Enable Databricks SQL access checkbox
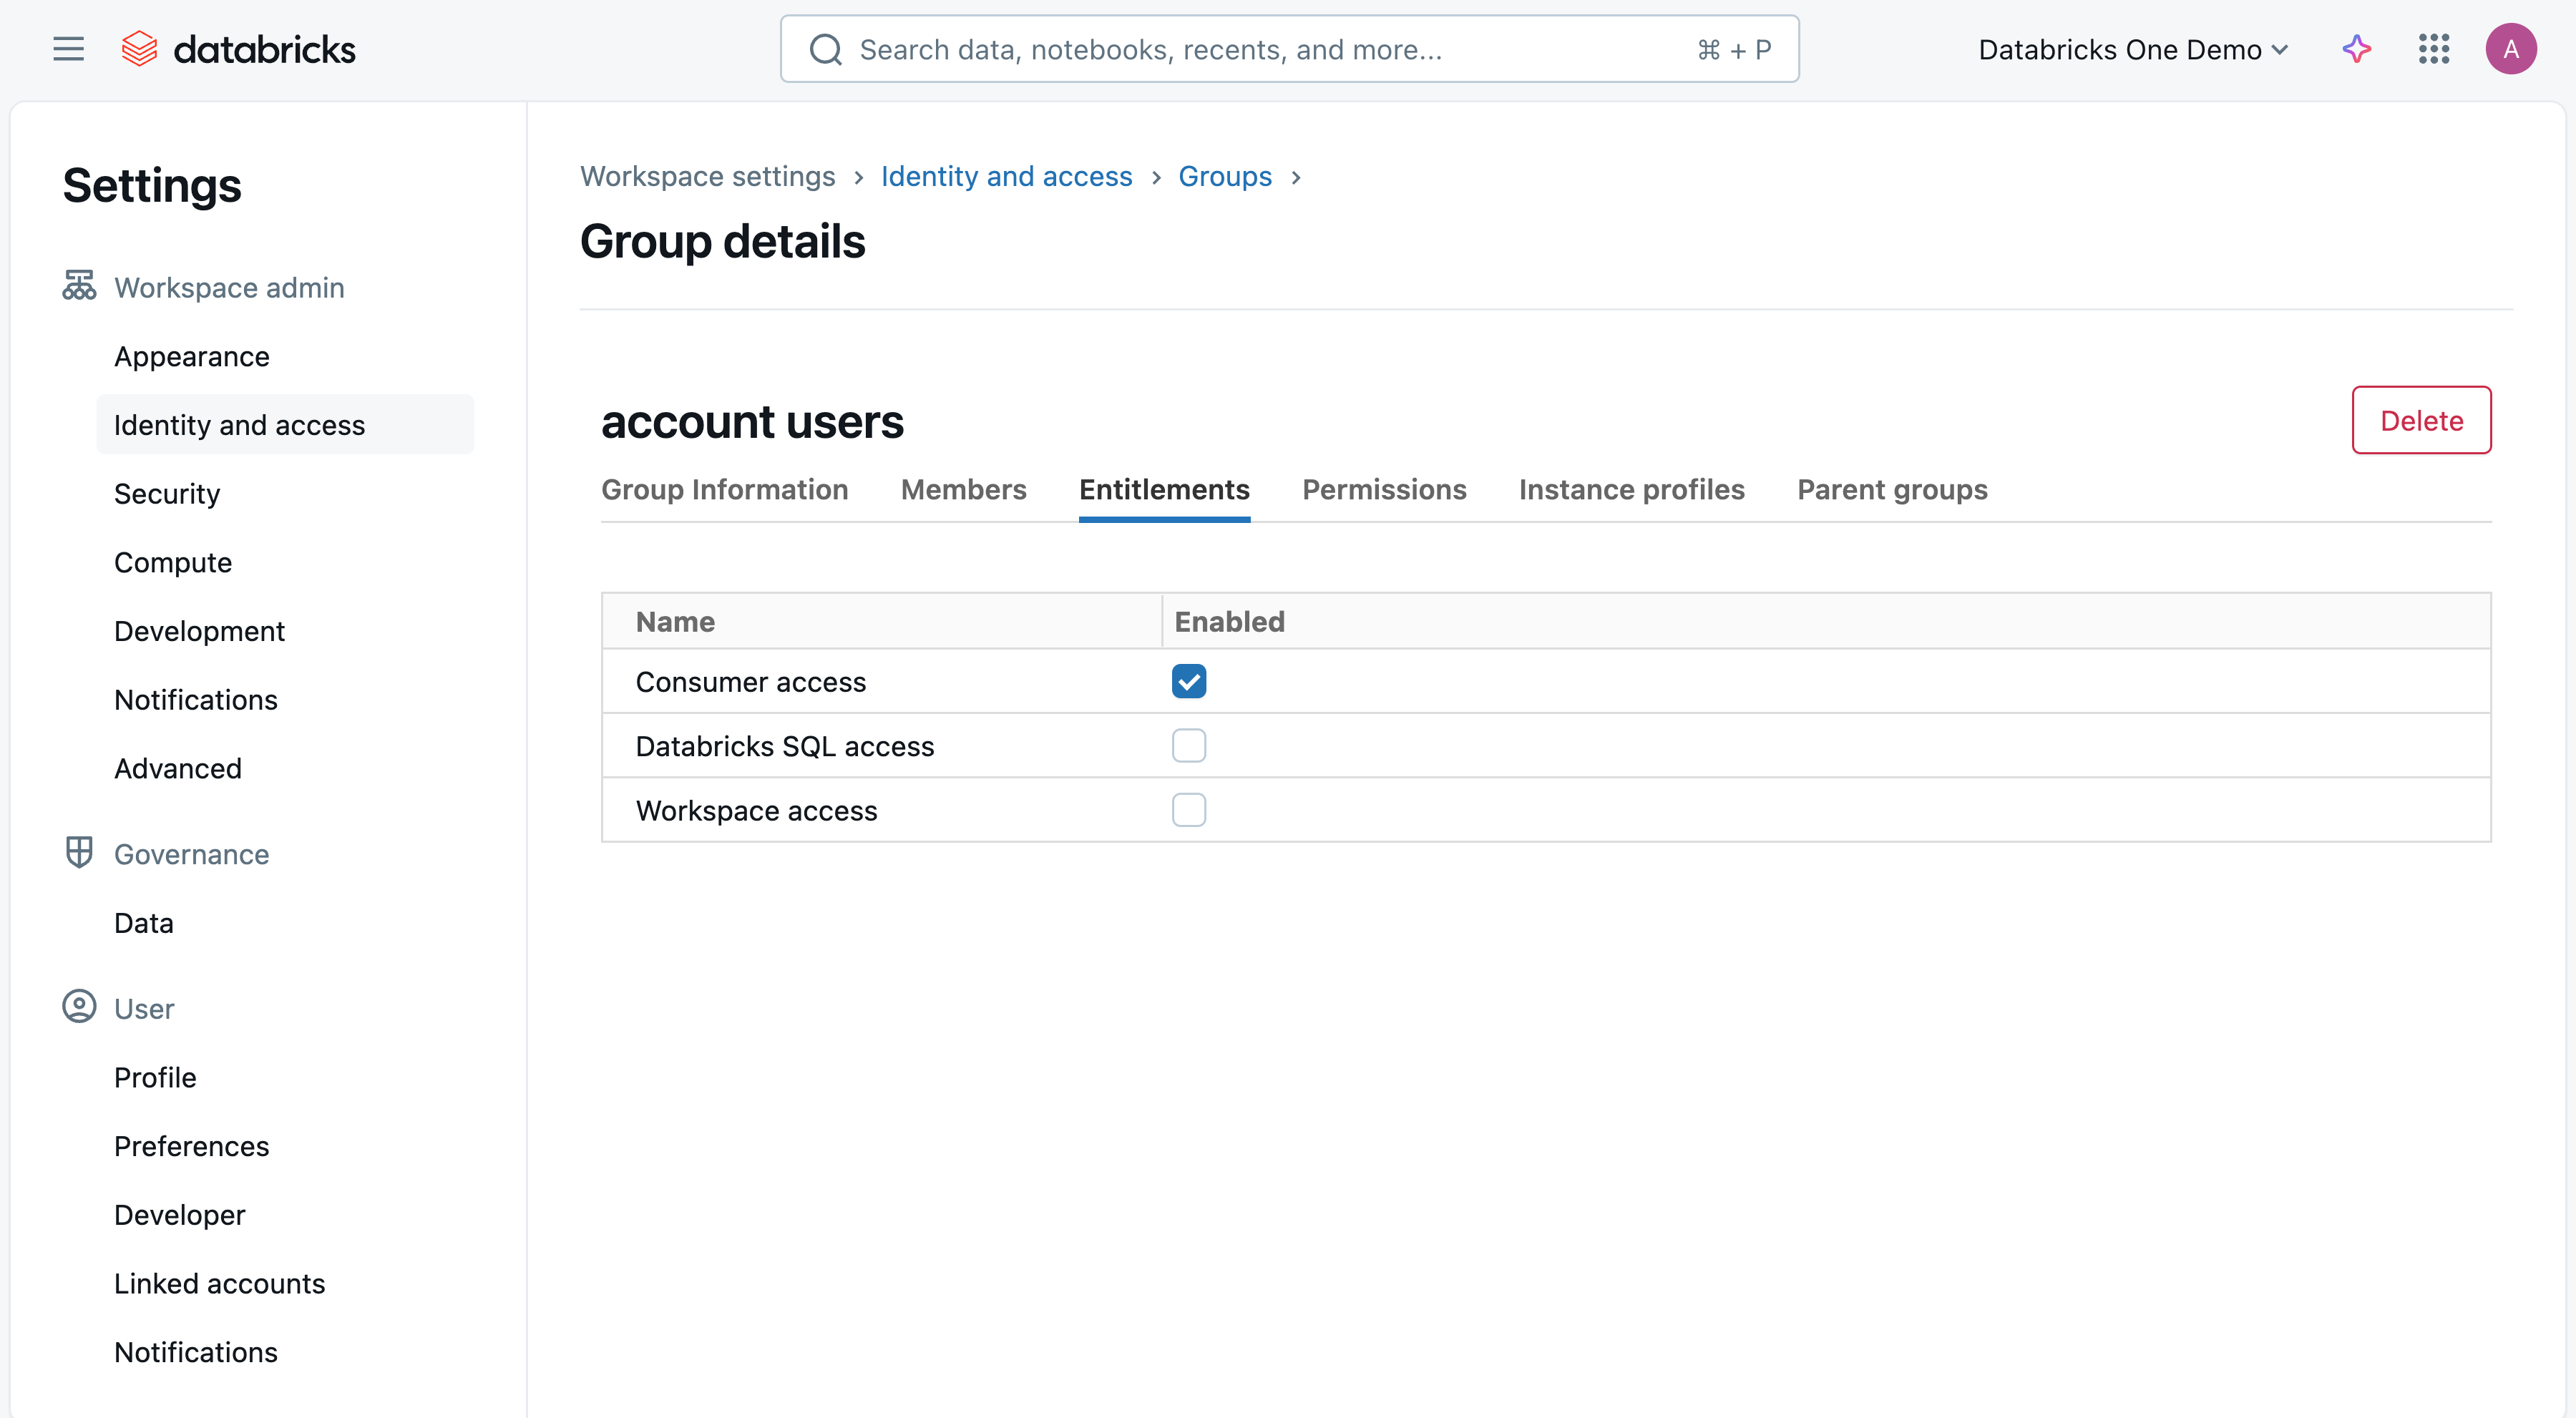Image resolution: width=2576 pixels, height=1418 pixels. pos(1188,746)
